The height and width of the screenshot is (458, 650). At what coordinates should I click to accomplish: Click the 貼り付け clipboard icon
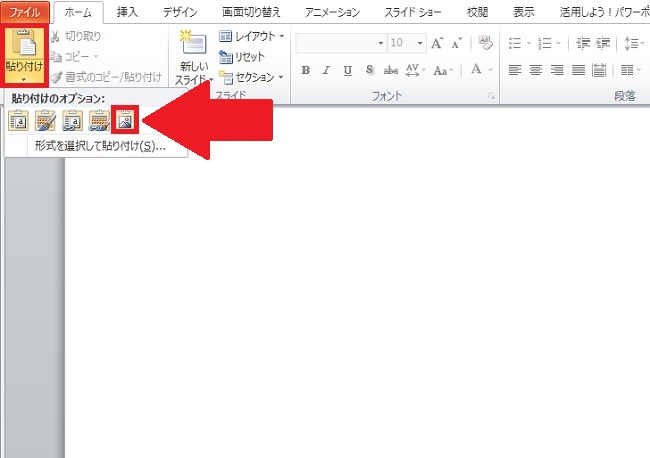point(24,42)
